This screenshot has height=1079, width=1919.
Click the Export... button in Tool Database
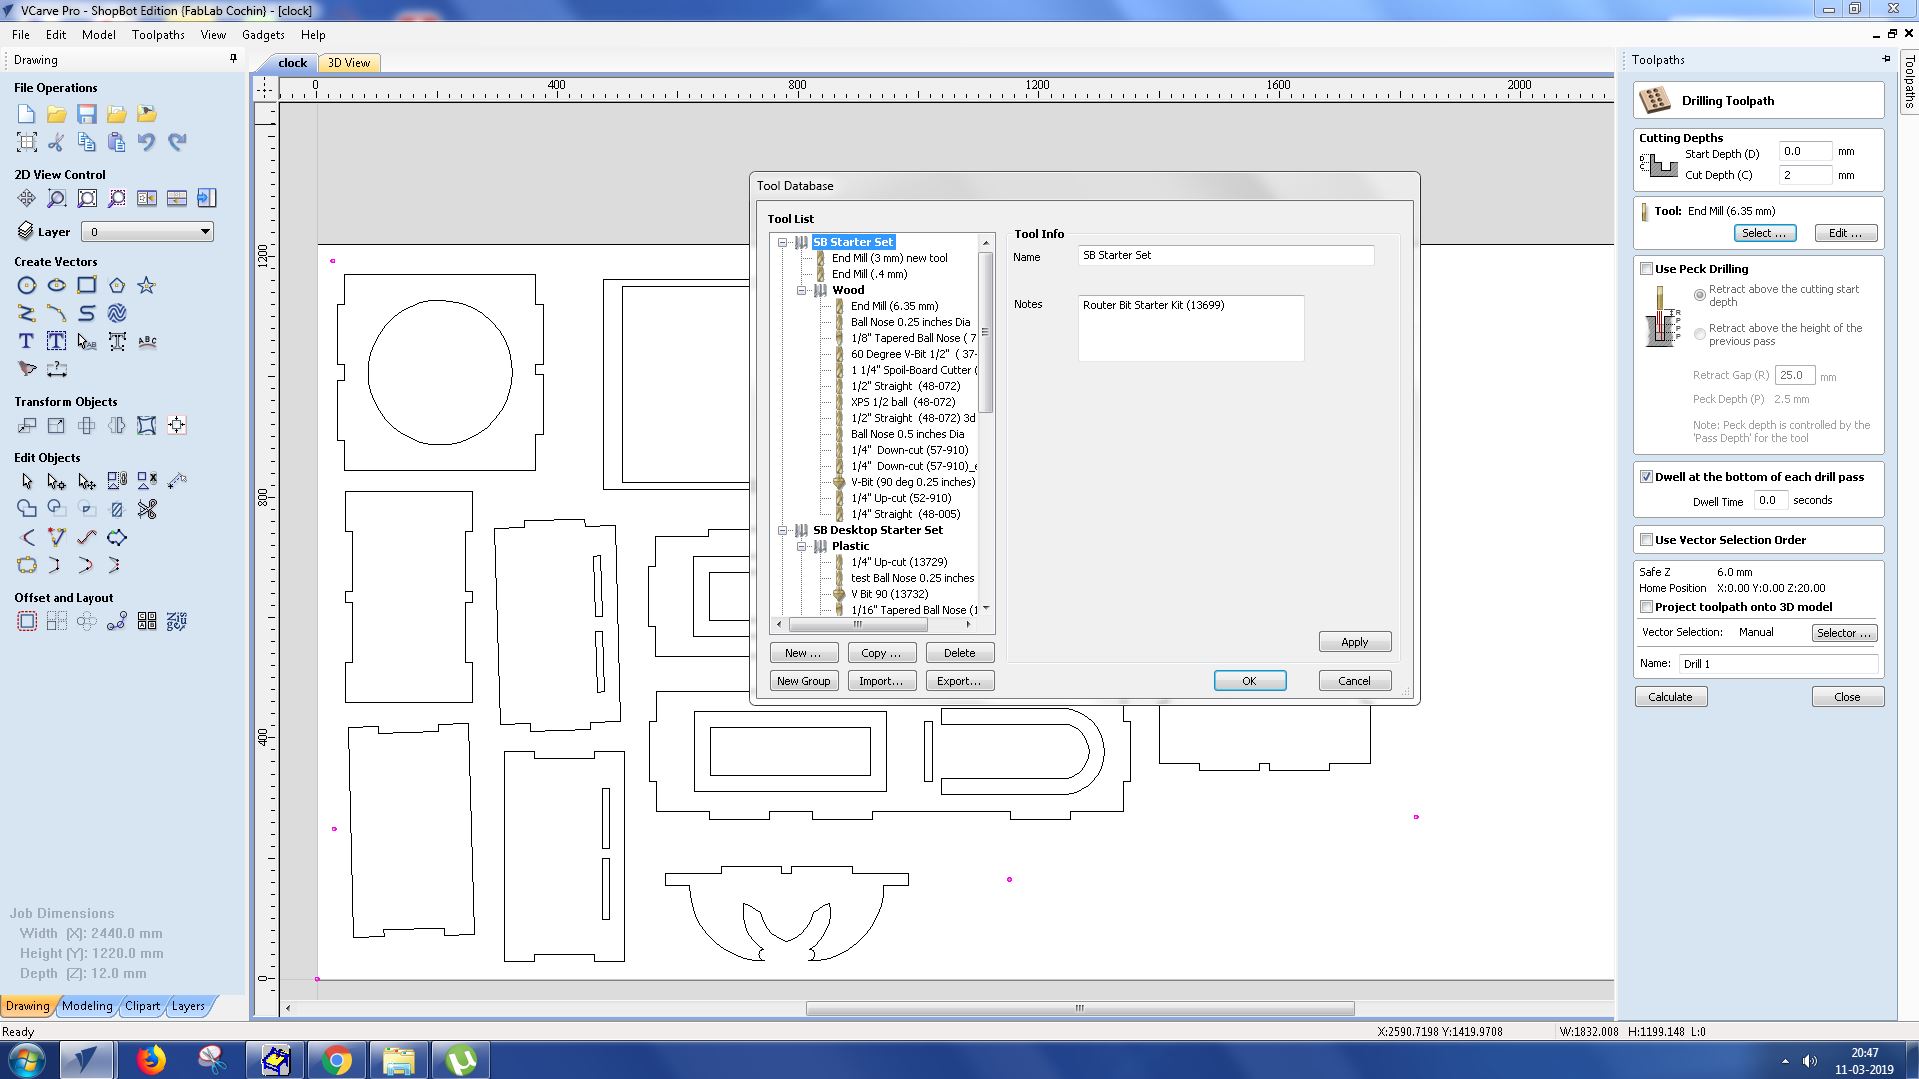click(959, 681)
